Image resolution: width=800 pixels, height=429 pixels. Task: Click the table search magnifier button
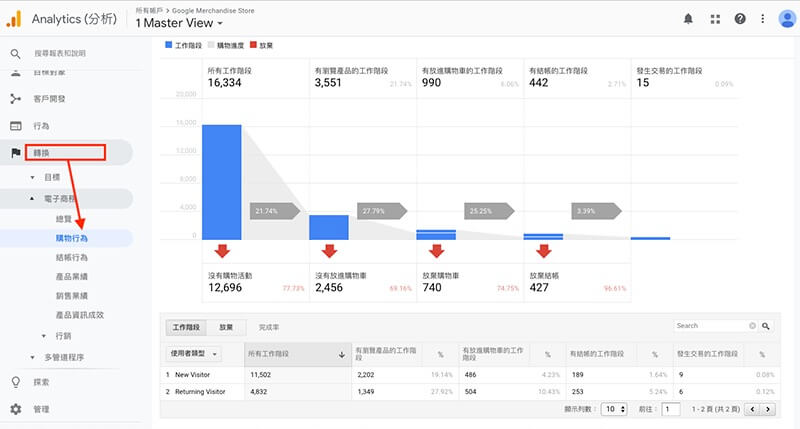(766, 326)
